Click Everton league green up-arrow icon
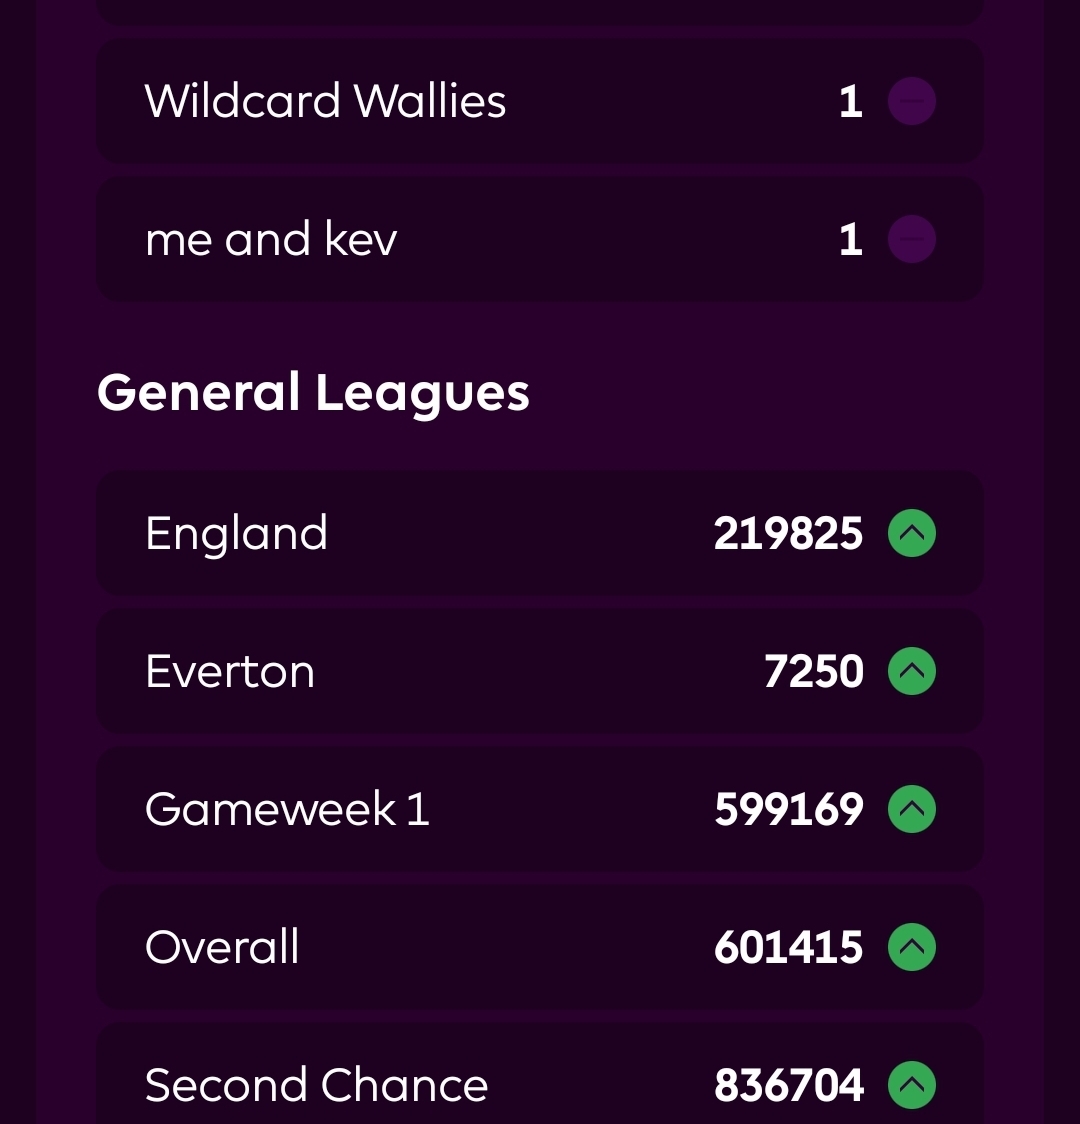This screenshot has height=1124, width=1080. coord(911,671)
